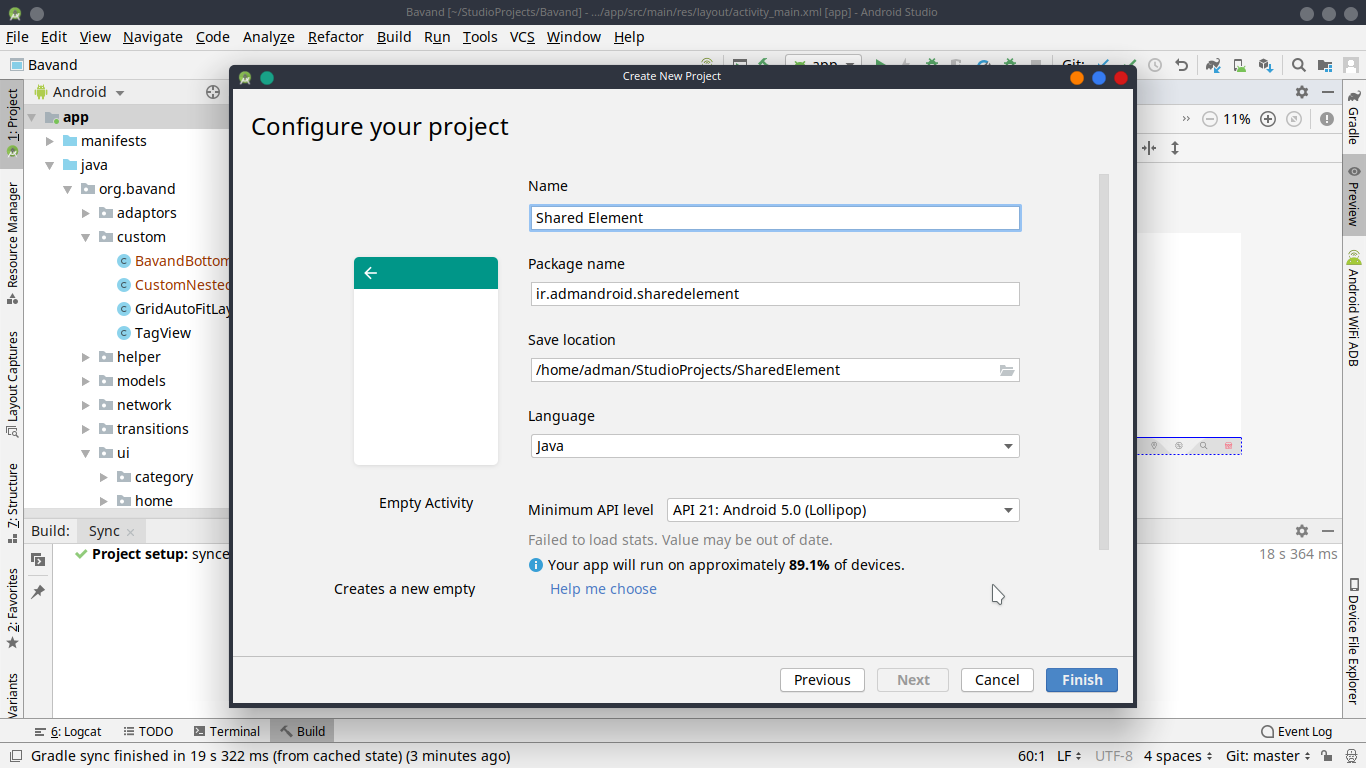Open Event Log tab
The image size is (1366, 768).
click(x=1296, y=732)
